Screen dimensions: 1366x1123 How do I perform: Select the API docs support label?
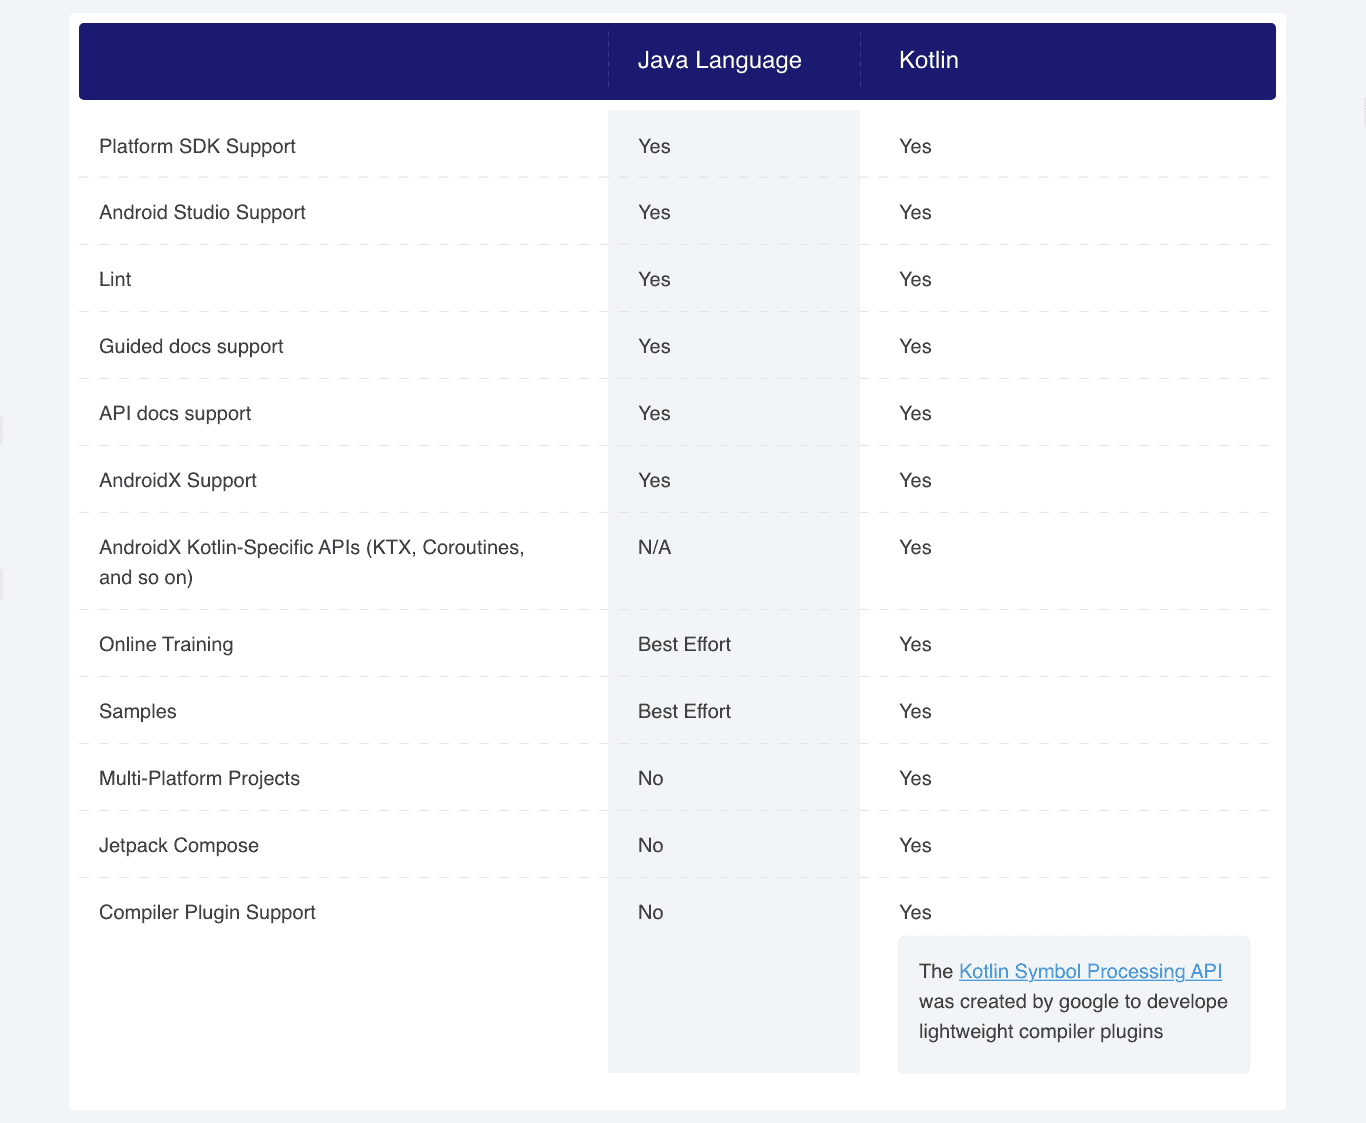click(175, 413)
